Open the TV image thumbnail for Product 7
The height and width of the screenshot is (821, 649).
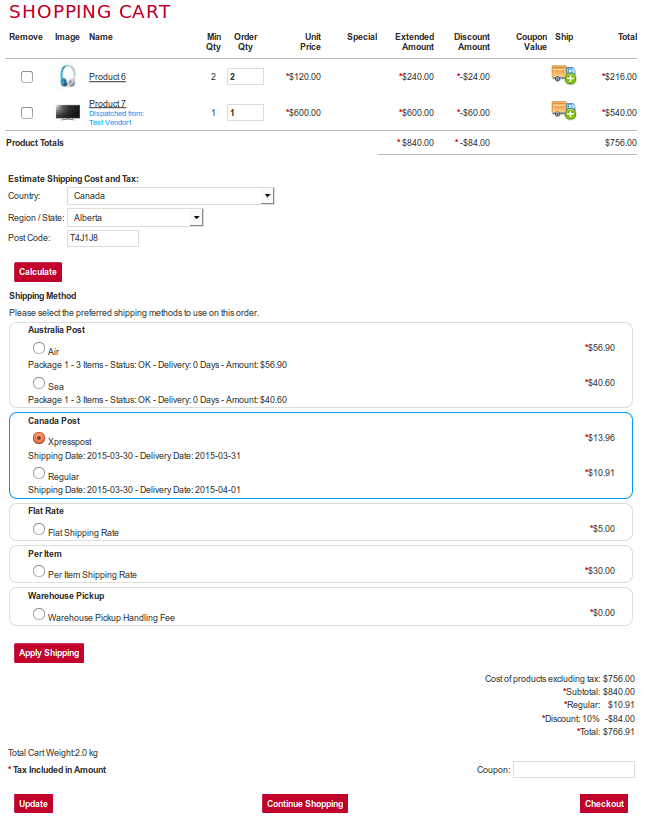[x=65, y=110]
